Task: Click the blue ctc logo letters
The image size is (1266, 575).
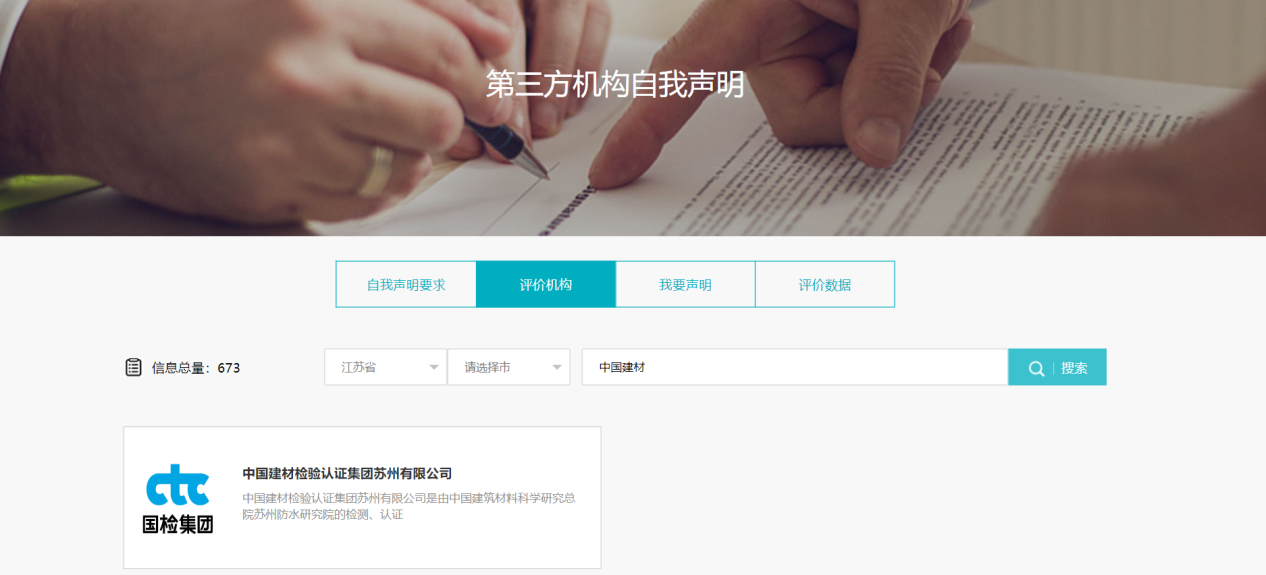Action: pyautogui.click(x=178, y=485)
